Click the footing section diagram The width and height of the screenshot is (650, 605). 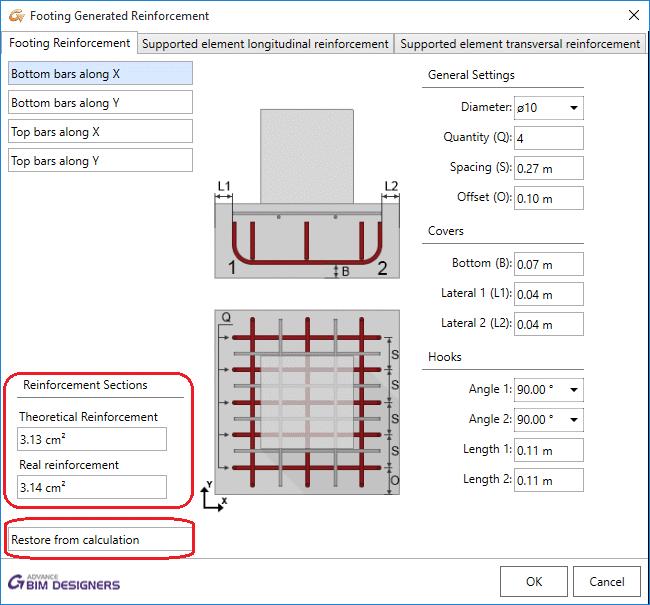pyautogui.click(x=307, y=194)
